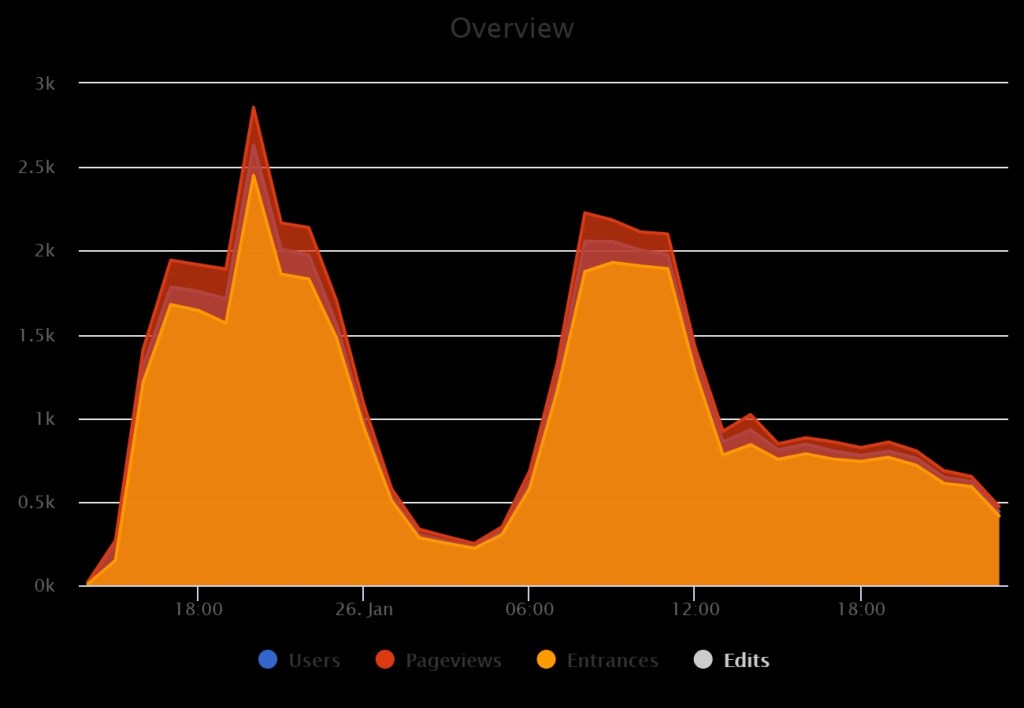Click the gray Edits legend circle
The height and width of the screenshot is (708, 1024).
pos(703,660)
